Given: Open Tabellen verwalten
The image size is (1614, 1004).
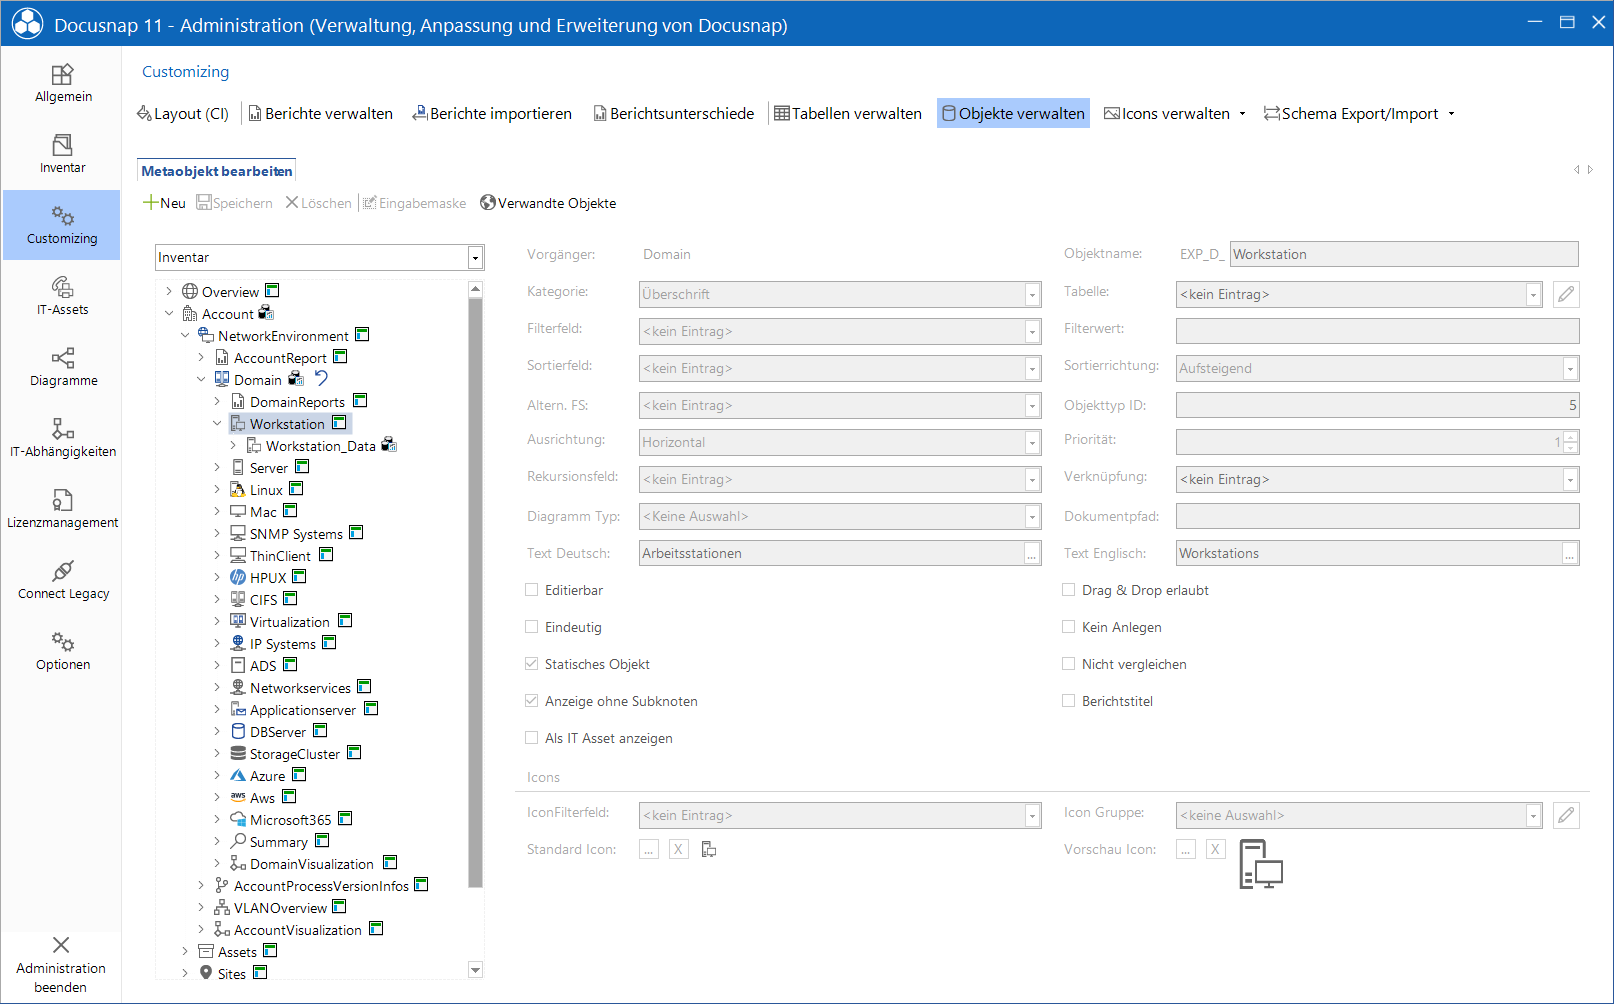Looking at the screenshot, I should [848, 114].
